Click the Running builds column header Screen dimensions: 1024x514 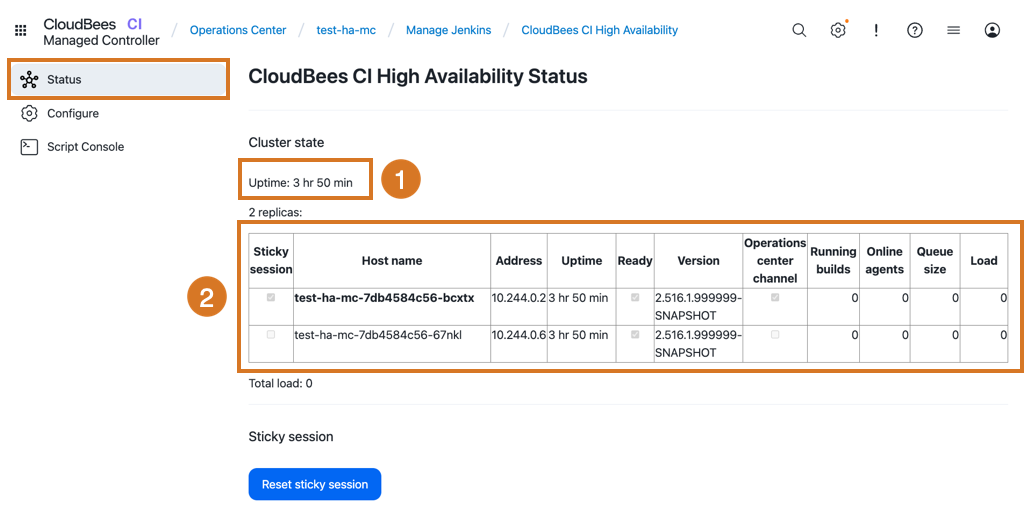click(833, 261)
